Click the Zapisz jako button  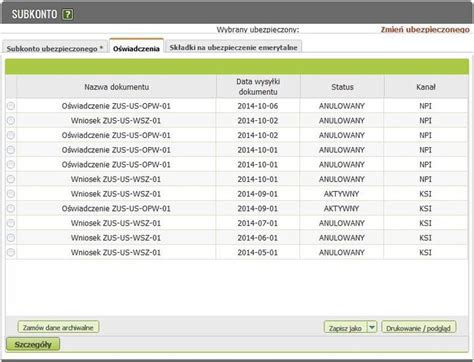[346, 328]
